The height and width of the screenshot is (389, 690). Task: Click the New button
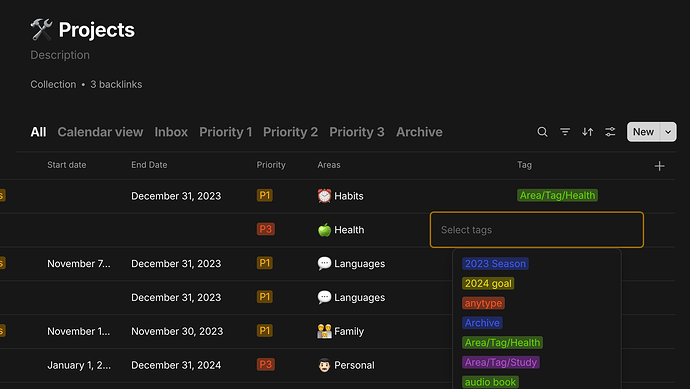(x=643, y=132)
